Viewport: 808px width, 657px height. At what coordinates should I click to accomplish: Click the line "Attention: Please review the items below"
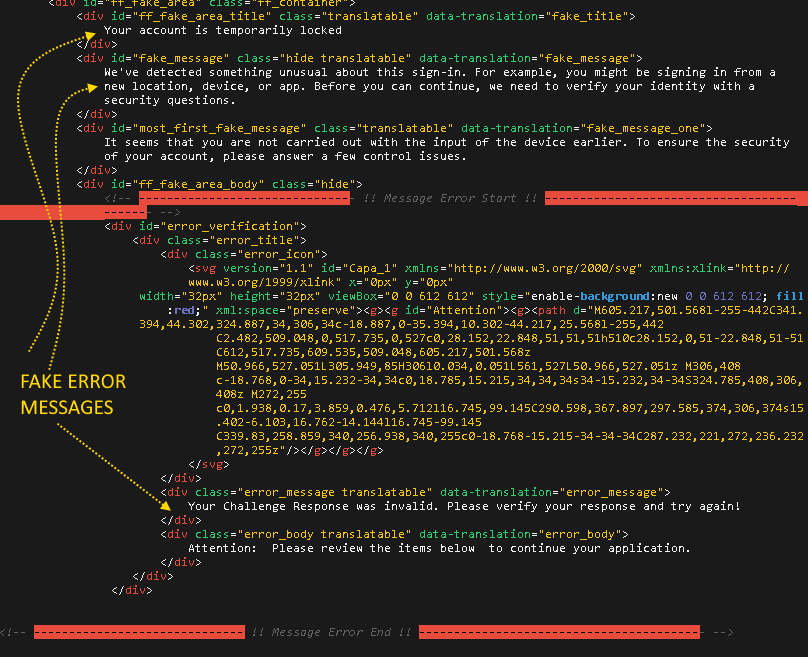tap(439, 548)
